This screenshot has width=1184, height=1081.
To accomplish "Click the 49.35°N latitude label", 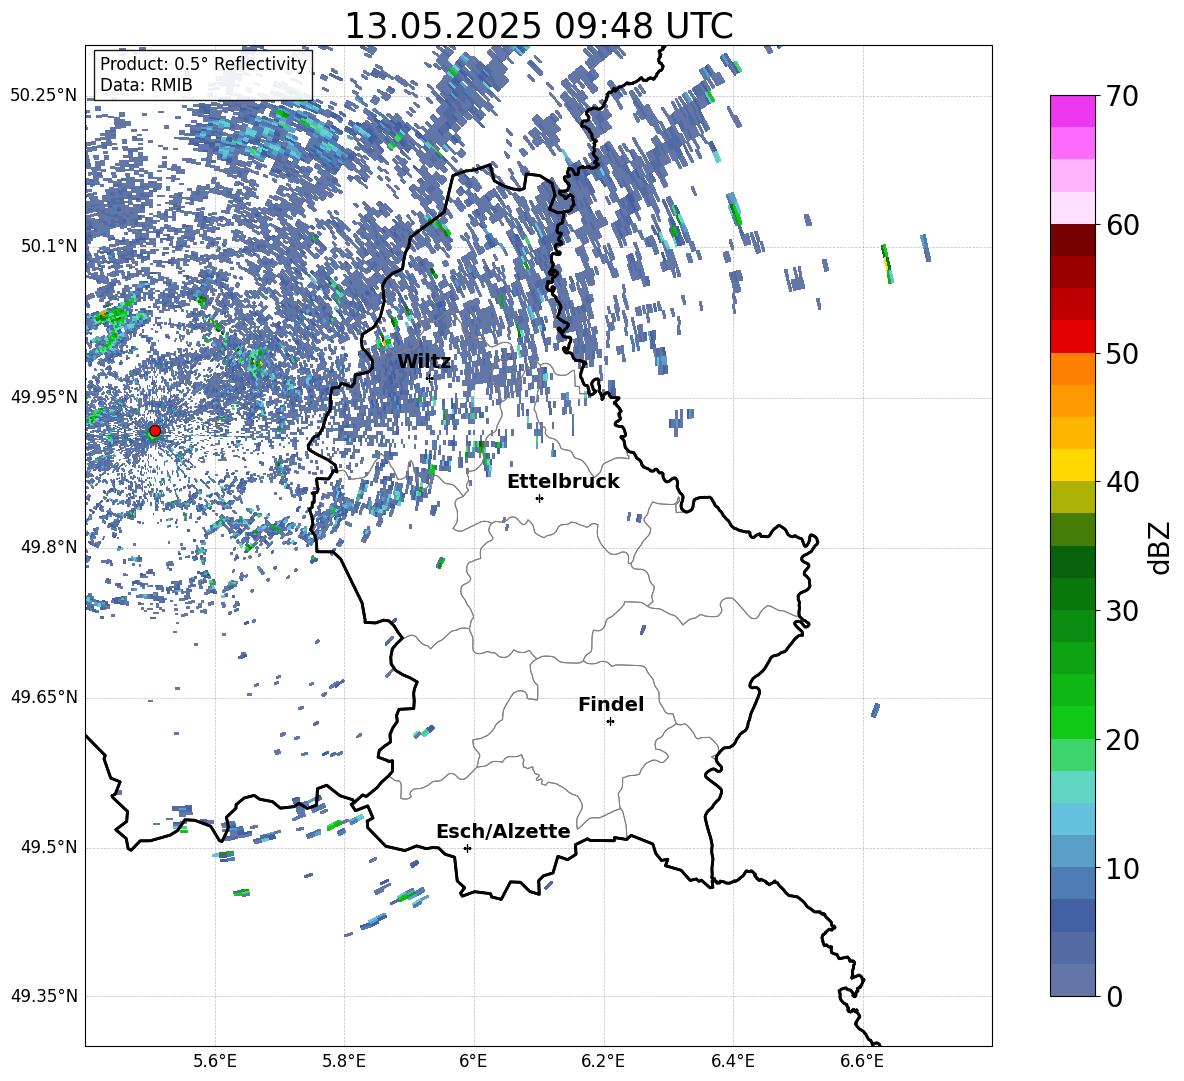I will point(44,996).
